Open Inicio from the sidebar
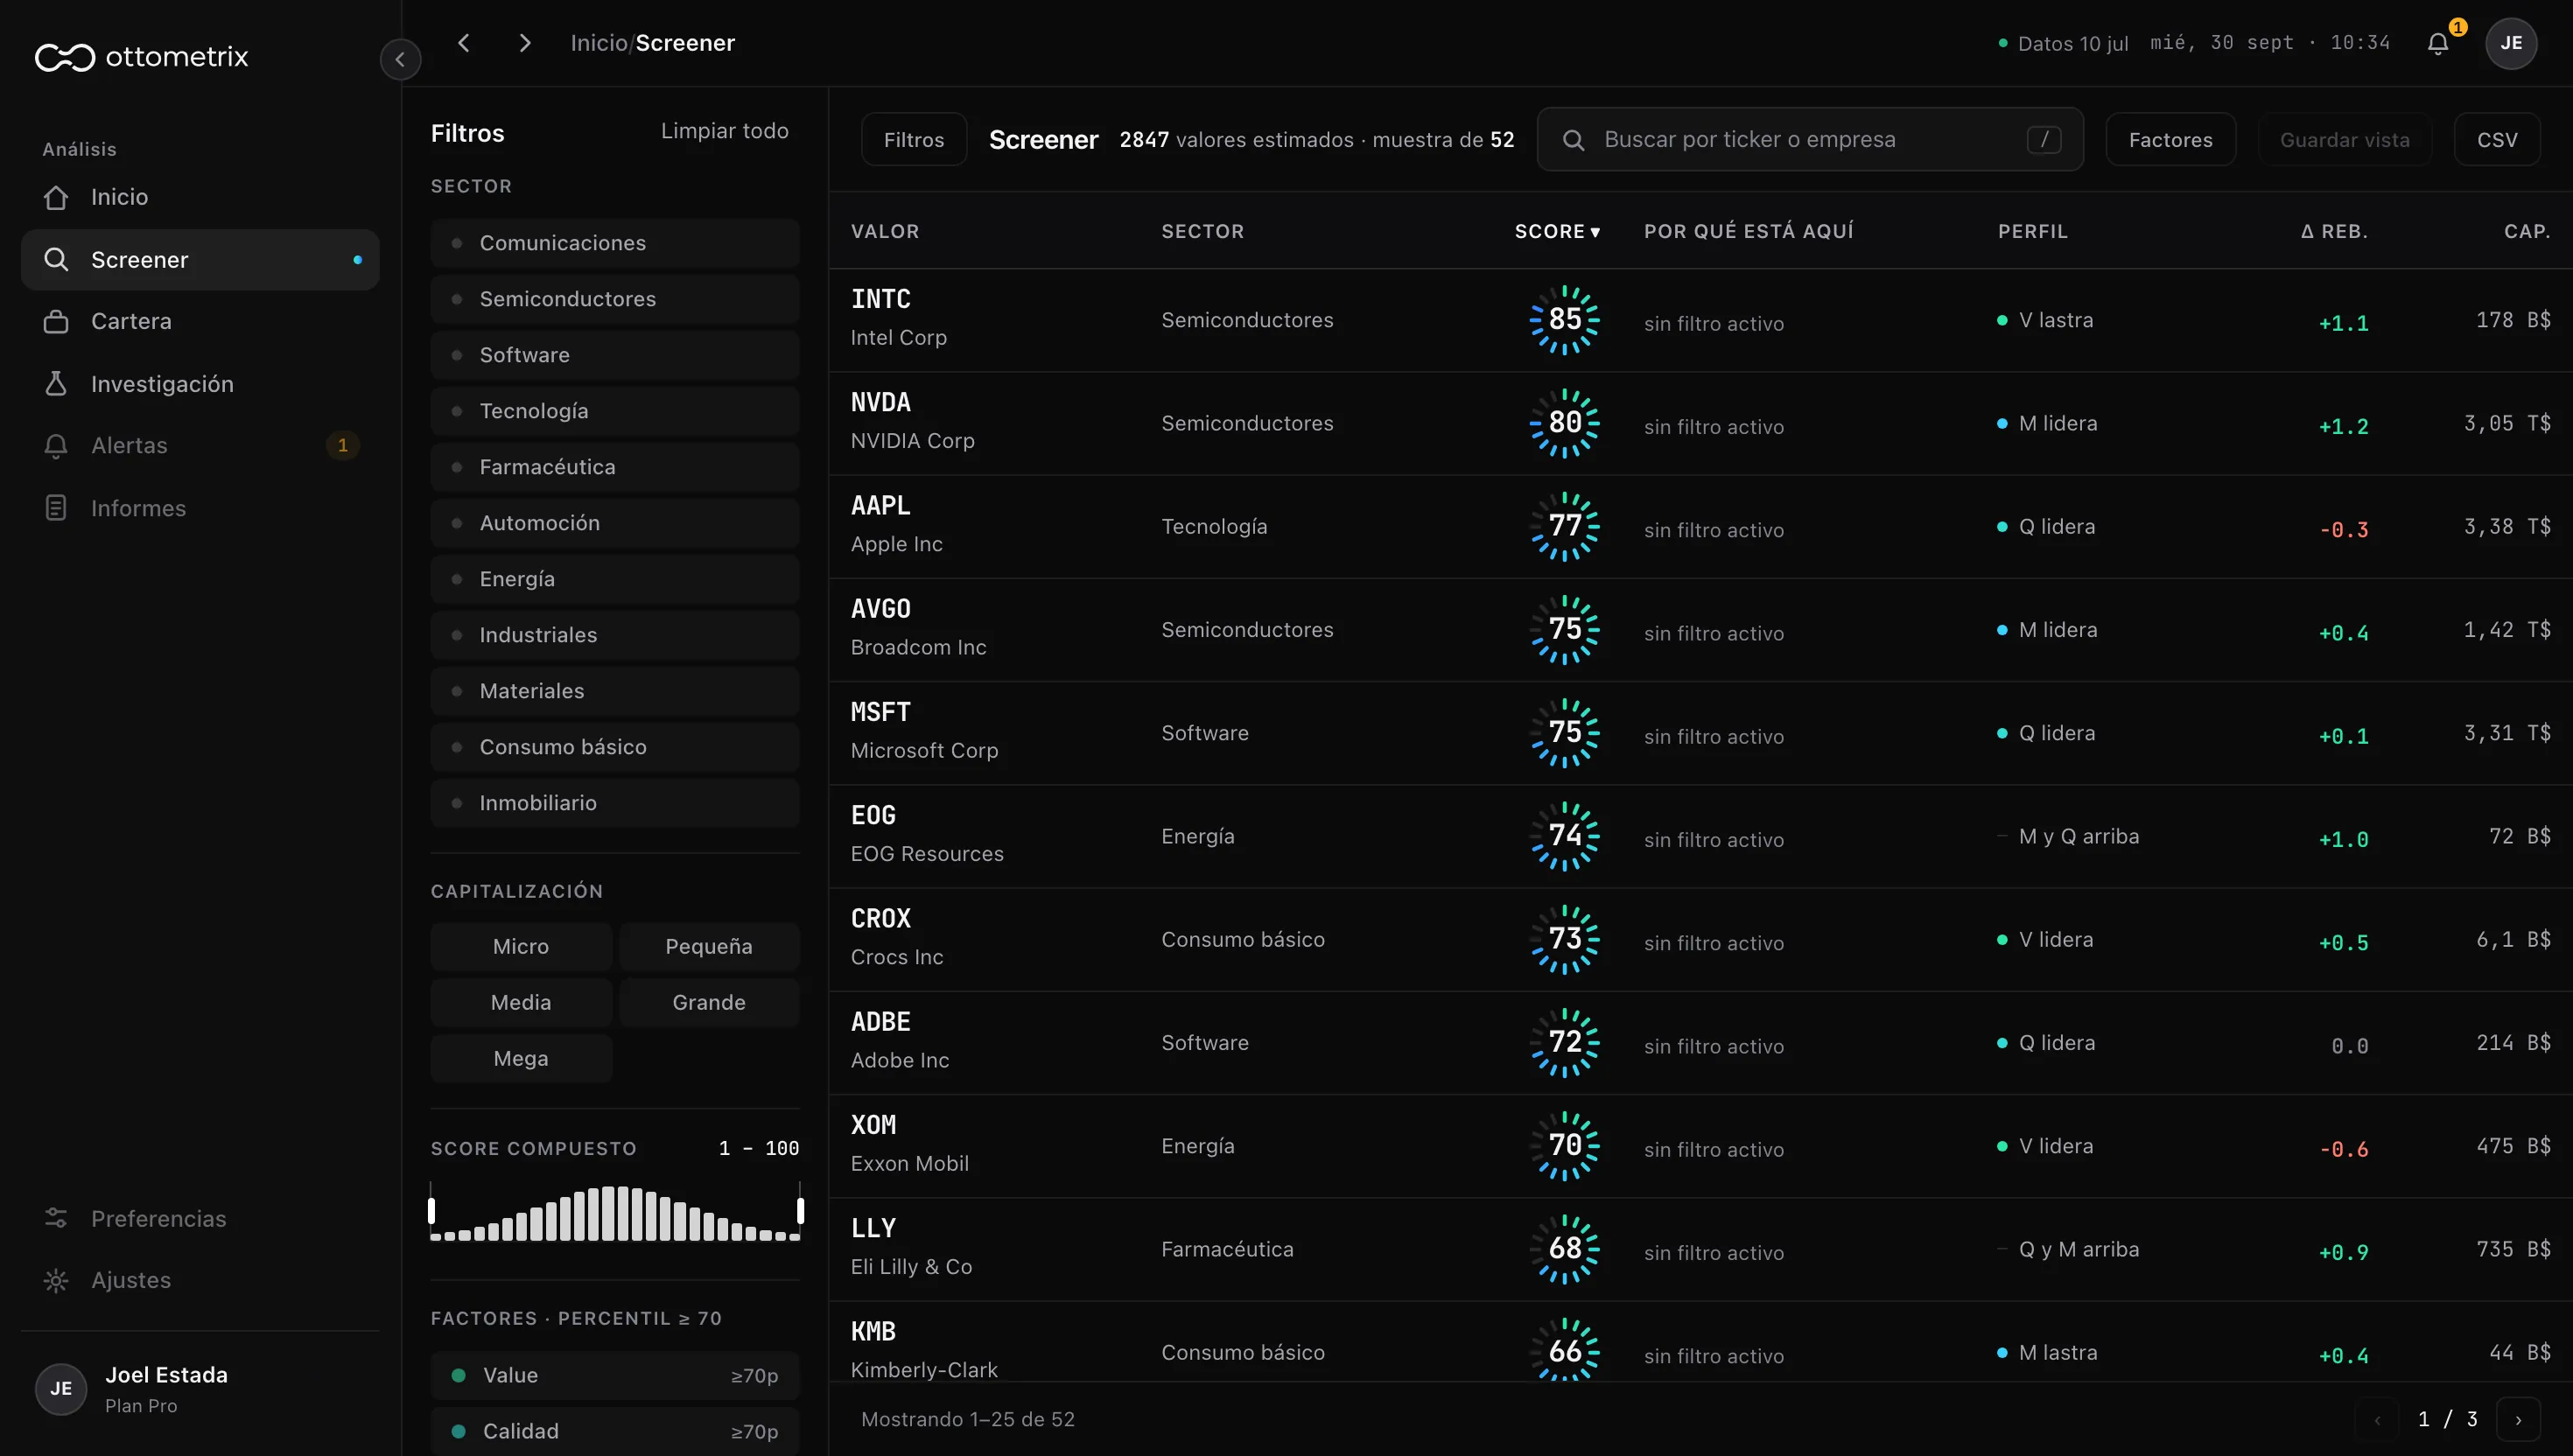Image resolution: width=2573 pixels, height=1456 pixels. click(200, 197)
